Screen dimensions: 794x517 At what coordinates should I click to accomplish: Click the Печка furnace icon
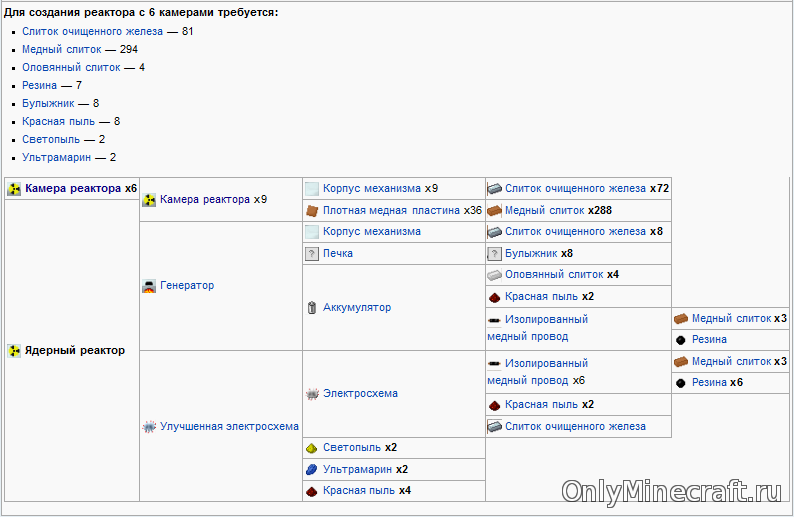pos(311,254)
